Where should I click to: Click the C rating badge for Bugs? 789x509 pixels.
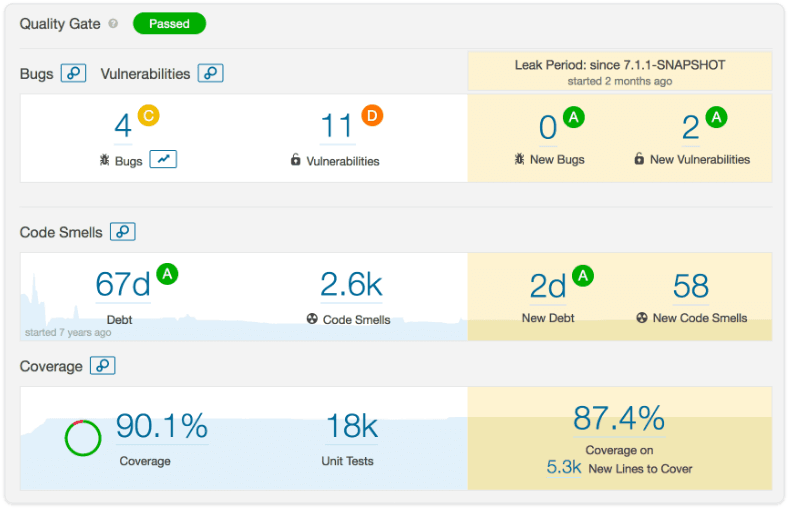click(x=148, y=116)
